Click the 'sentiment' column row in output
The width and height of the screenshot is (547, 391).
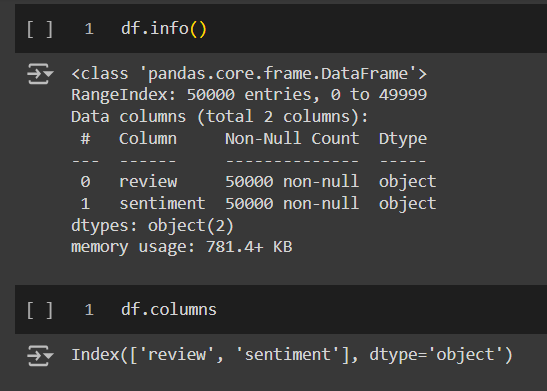pos(258,204)
